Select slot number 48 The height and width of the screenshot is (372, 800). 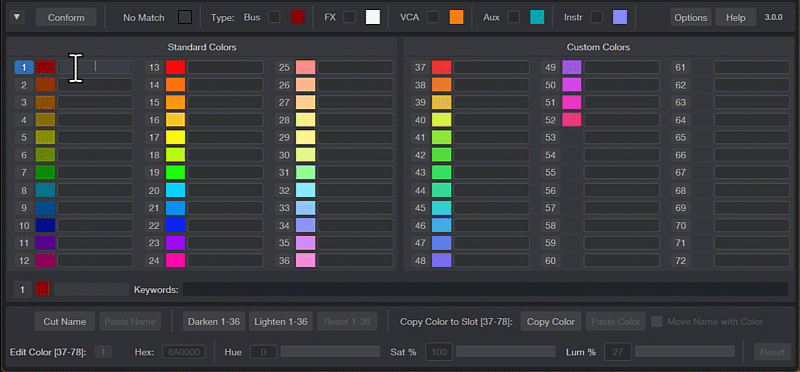pos(420,261)
